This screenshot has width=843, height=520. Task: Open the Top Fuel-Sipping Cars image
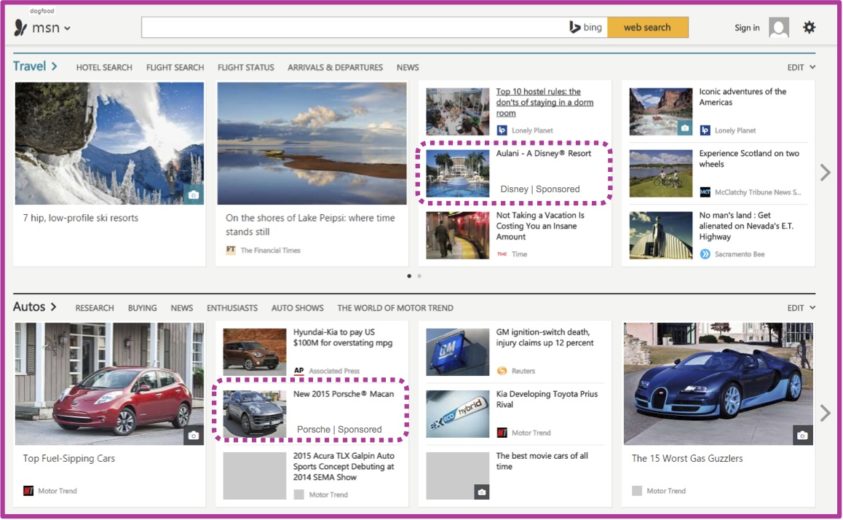click(x=109, y=383)
